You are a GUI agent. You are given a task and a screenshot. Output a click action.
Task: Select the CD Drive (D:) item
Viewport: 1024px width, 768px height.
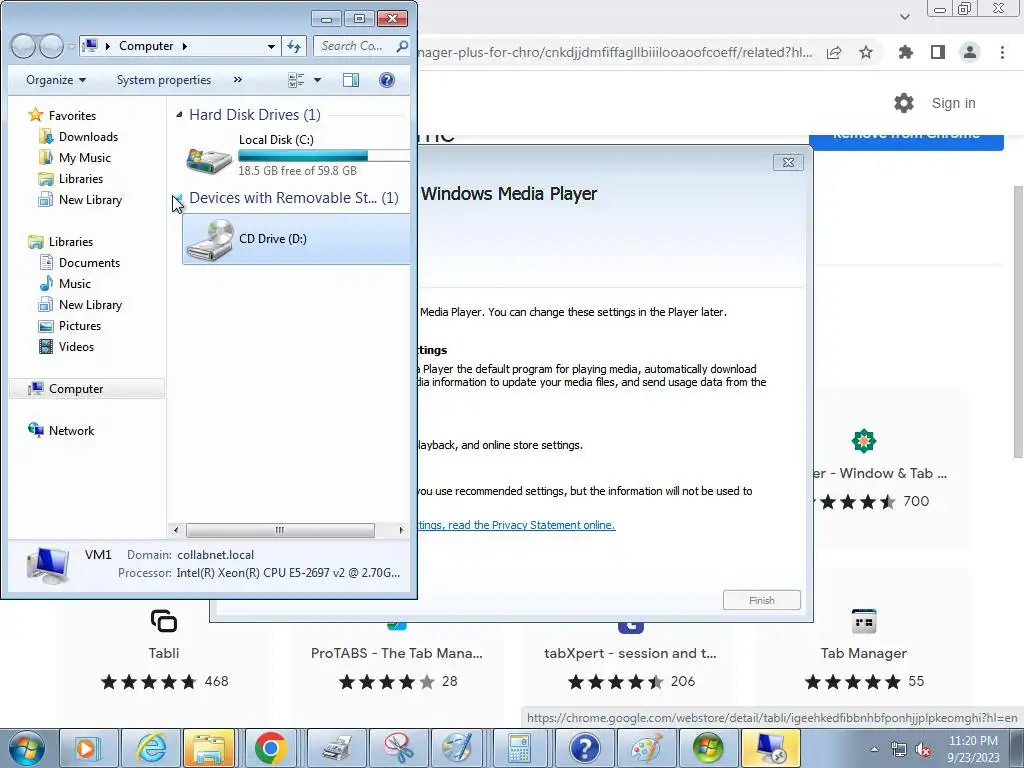(x=296, y=240)
